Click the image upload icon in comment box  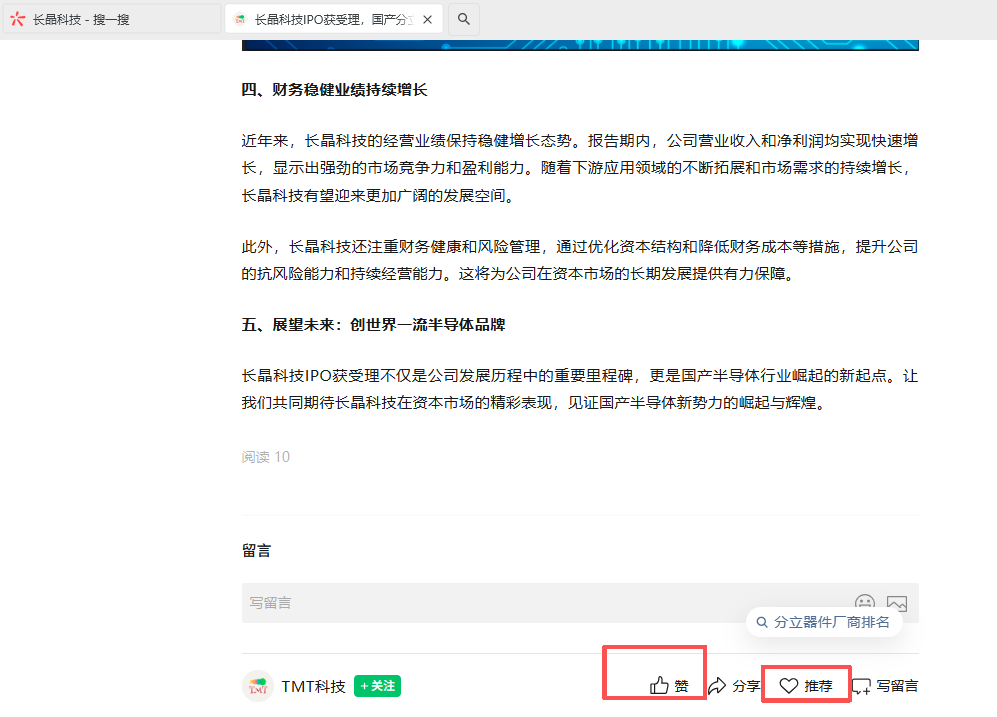click(897, 603)
